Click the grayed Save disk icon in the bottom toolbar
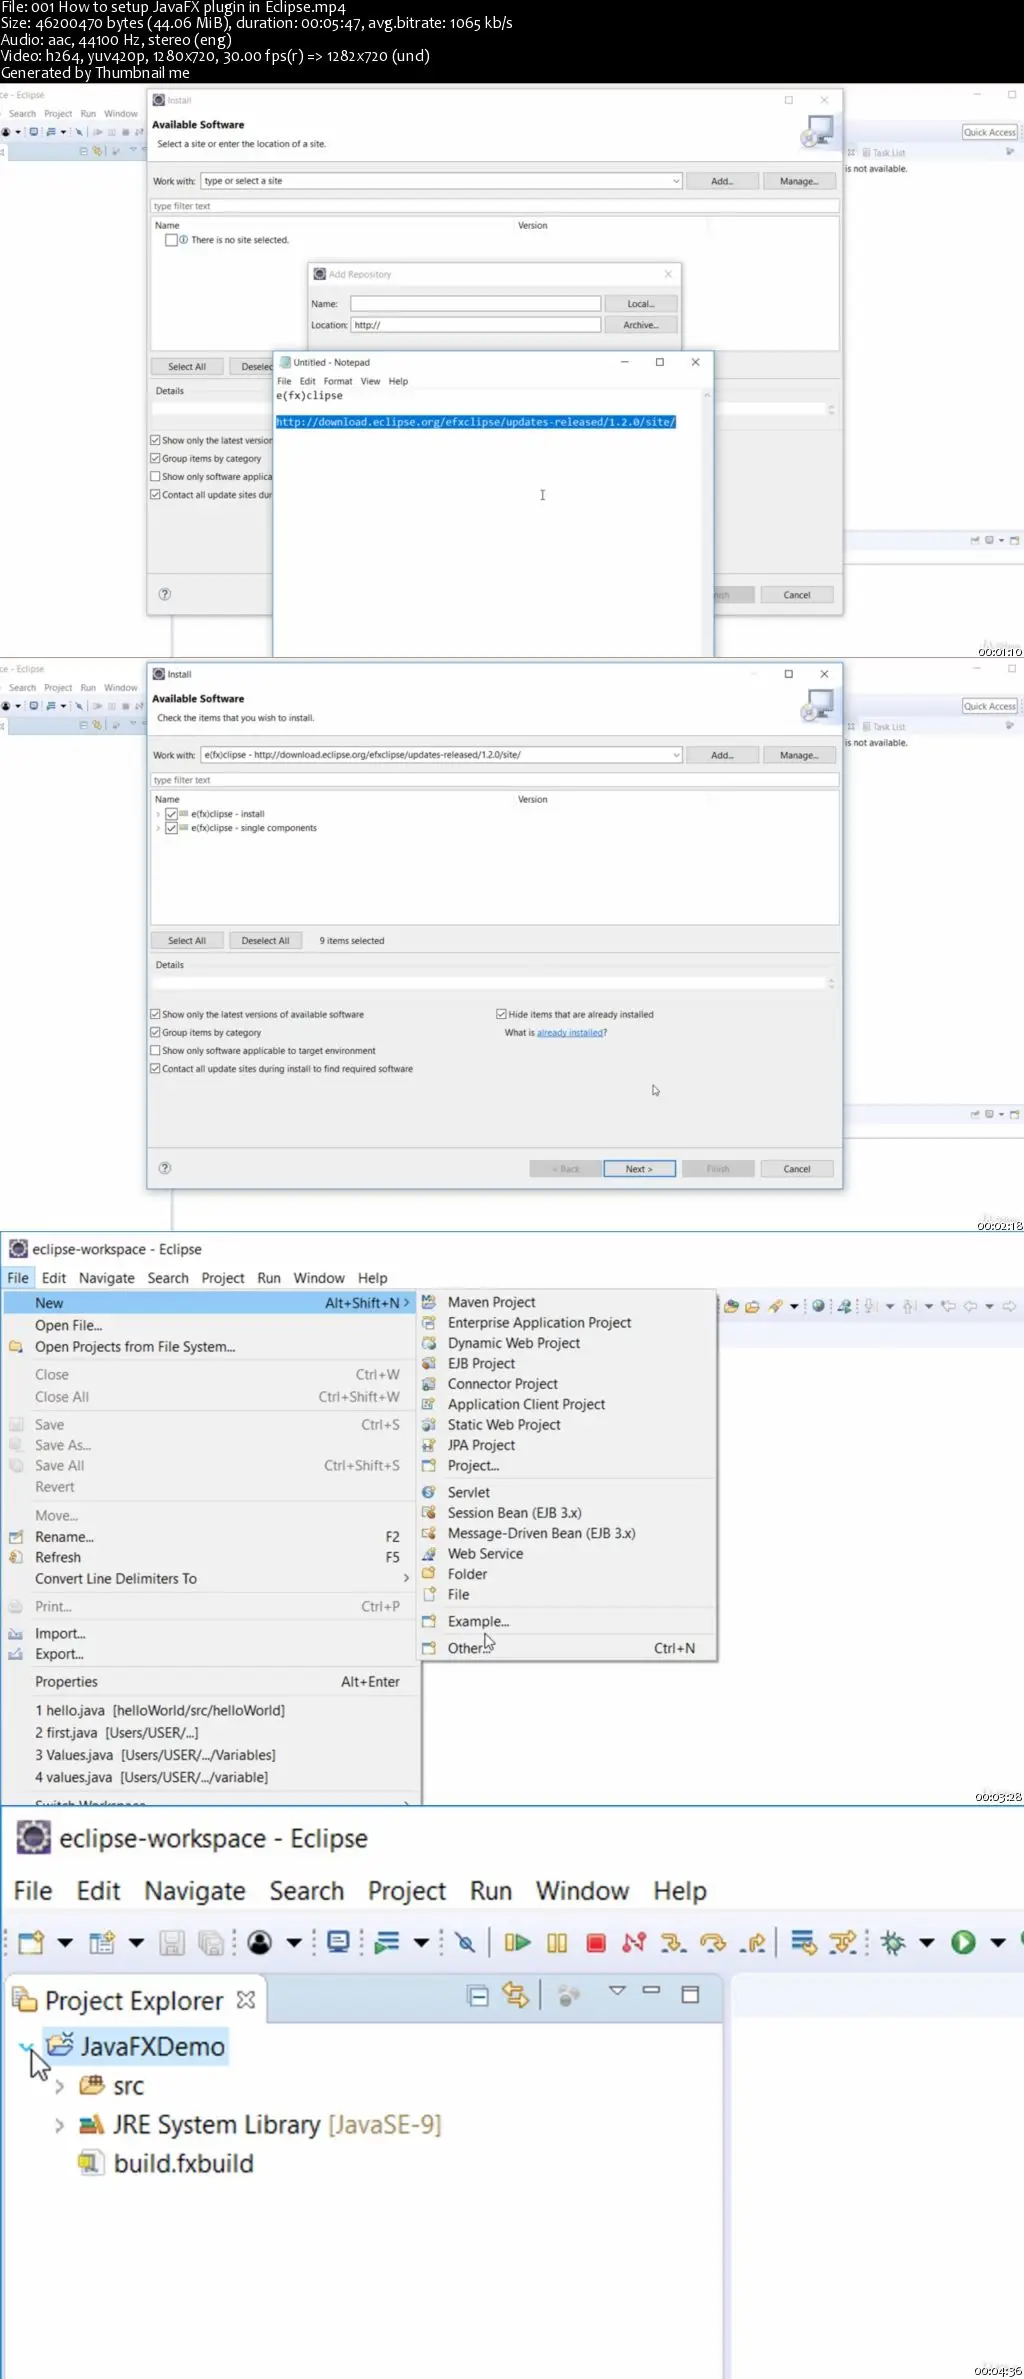 172,1943
